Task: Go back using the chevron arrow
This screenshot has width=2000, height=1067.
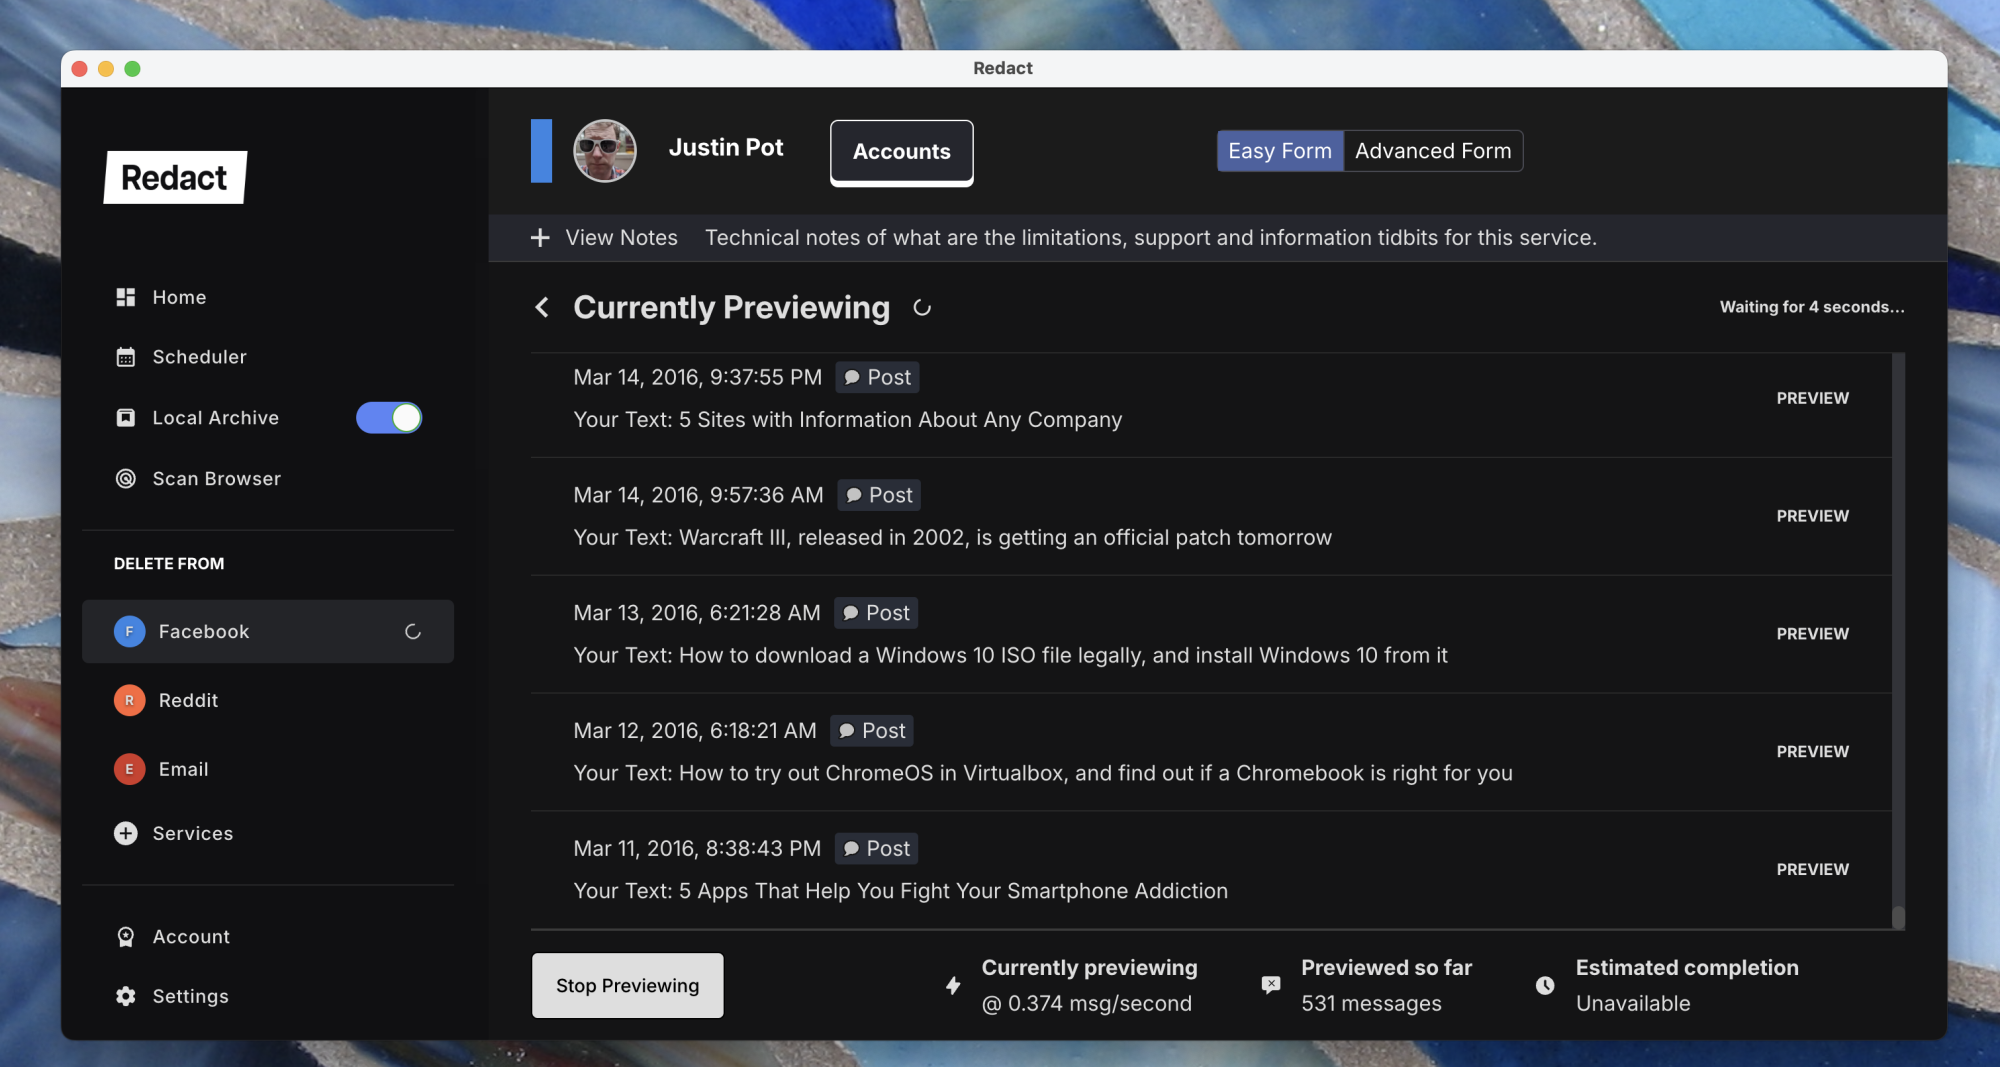Action: coord(542,308)
